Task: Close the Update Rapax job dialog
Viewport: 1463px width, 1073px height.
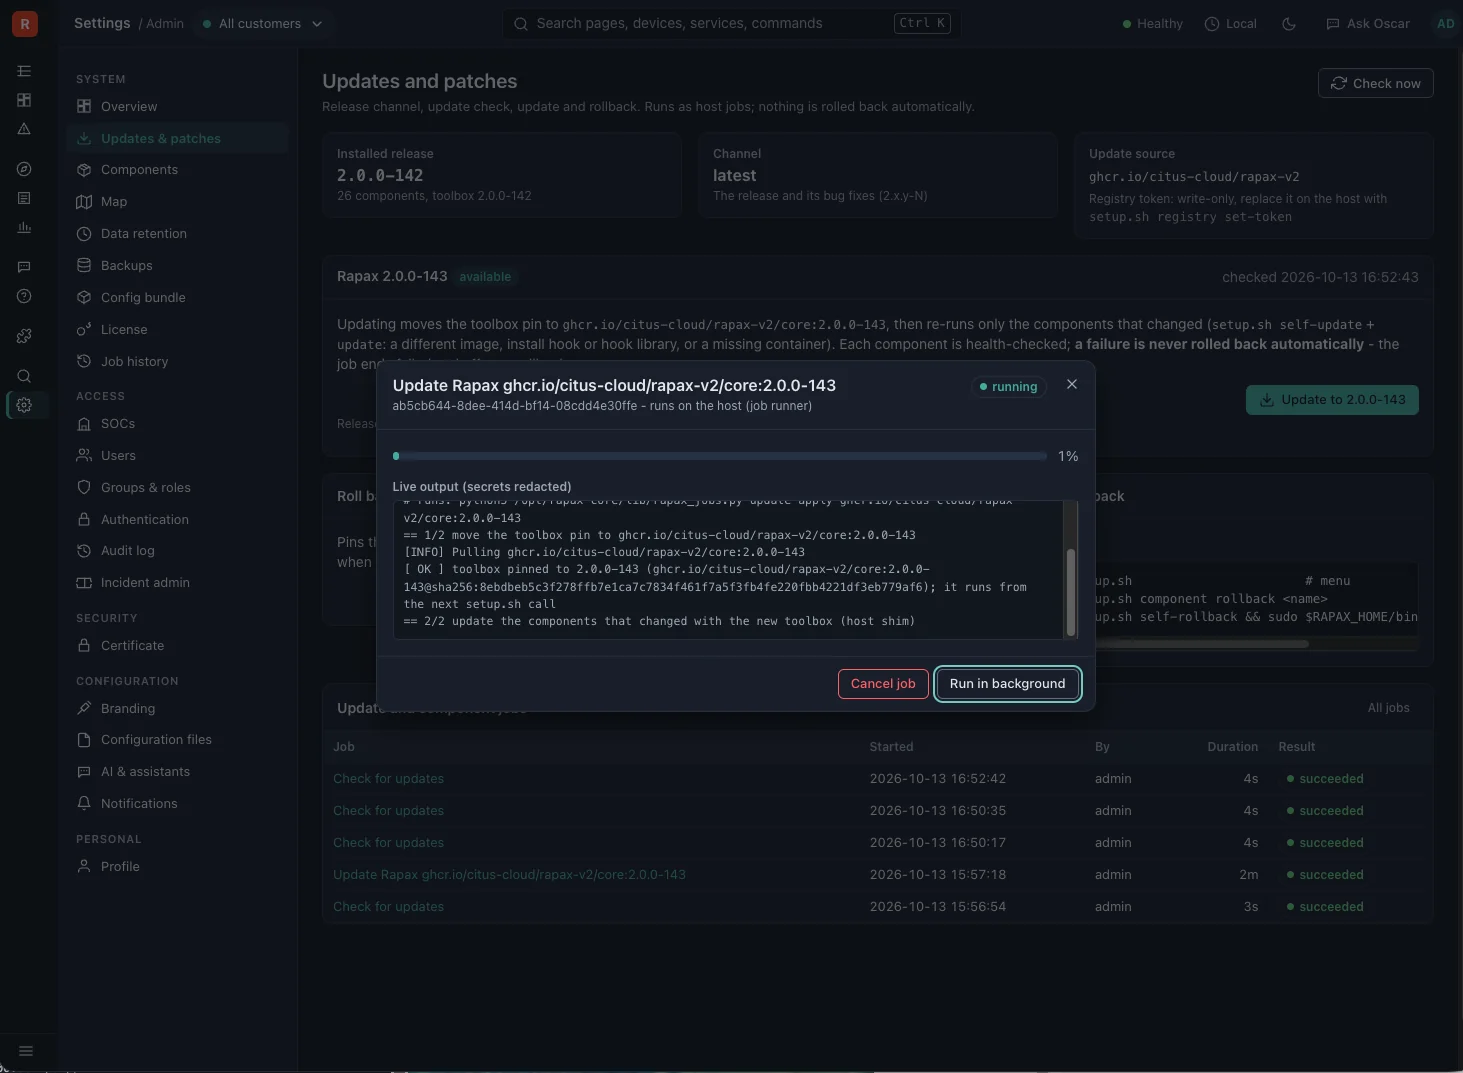Action: click(1072, 385)
